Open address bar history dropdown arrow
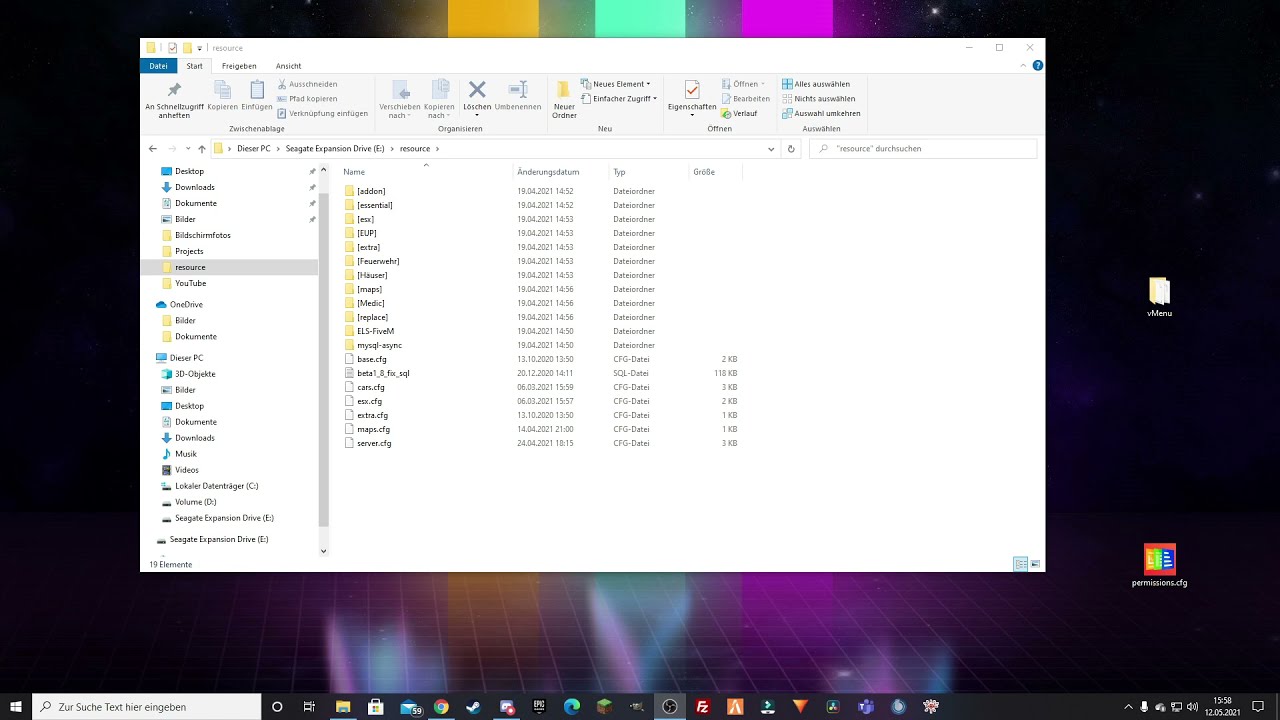This screenshot has height=720, width=1280. (x=771, y=149)
